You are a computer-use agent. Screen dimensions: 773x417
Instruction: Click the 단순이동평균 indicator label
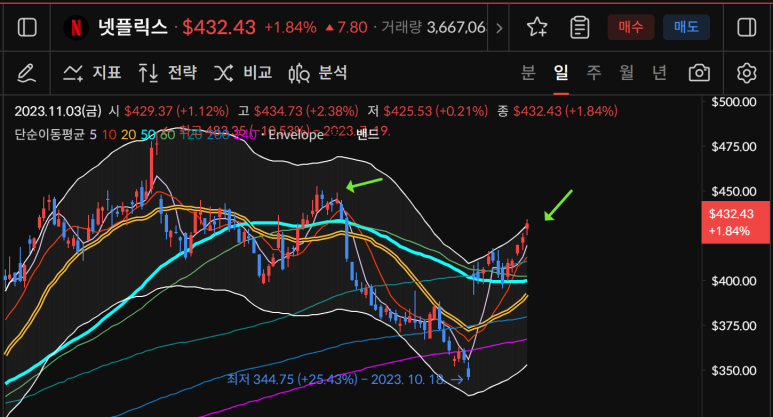[49, 134]
